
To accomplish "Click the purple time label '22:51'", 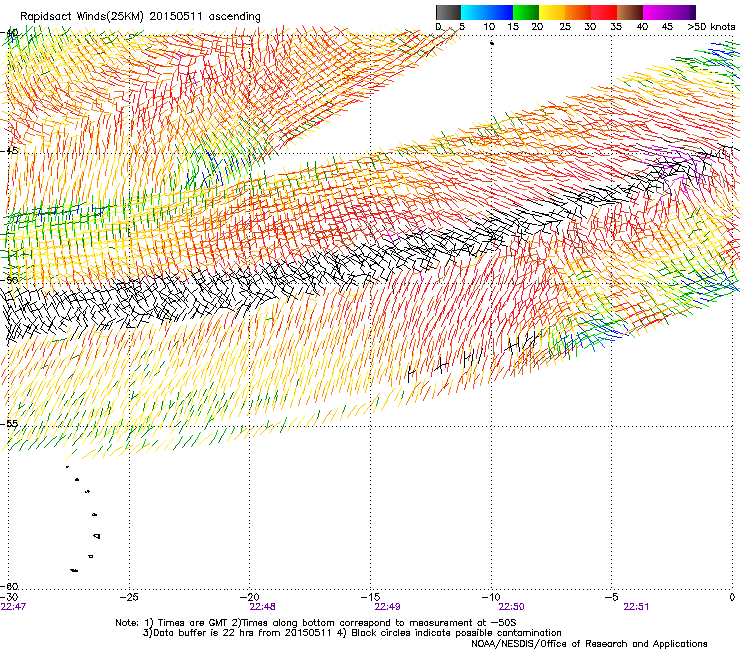I will (636, 607).
